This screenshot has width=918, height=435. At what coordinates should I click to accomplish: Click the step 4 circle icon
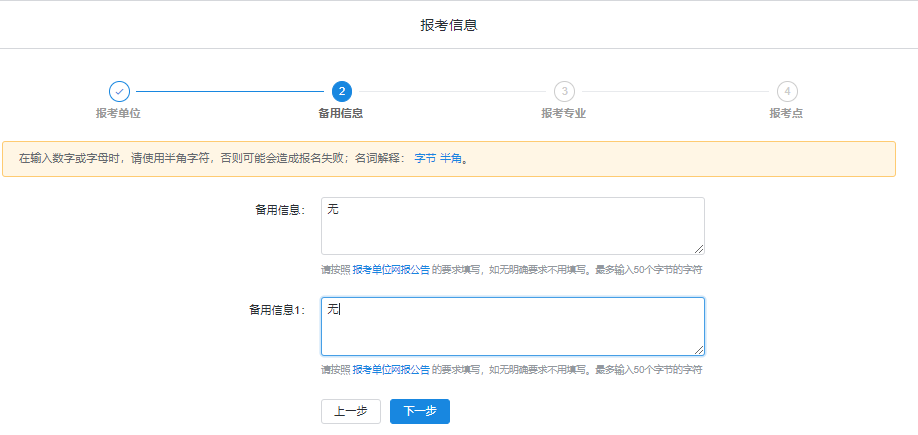click(x=787, y=91)
